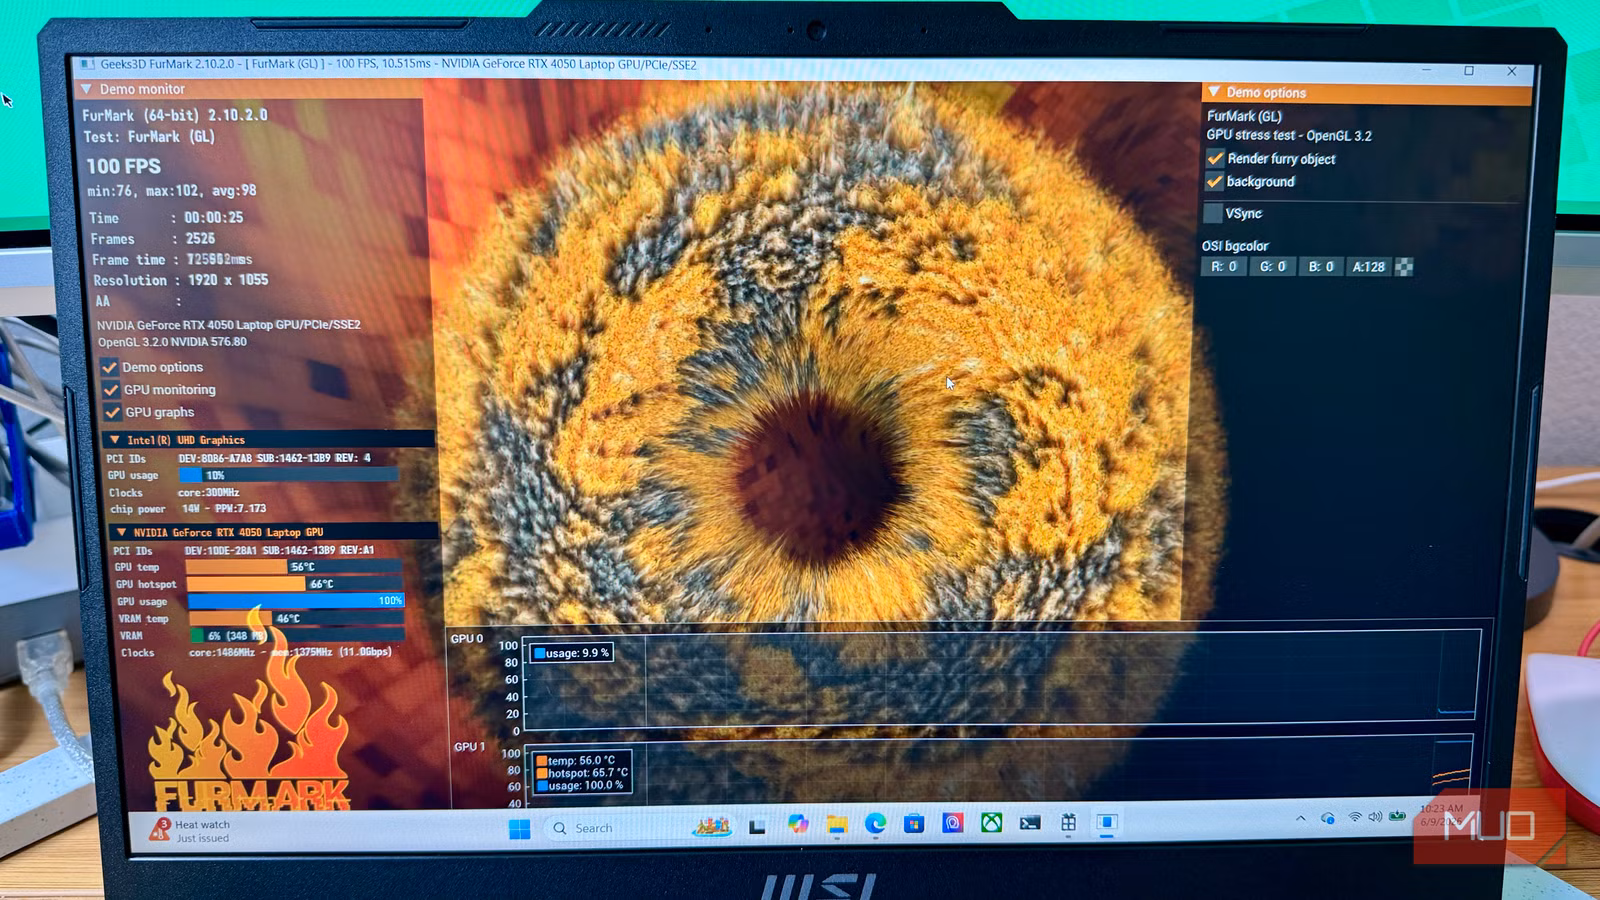This screenshot has width=1600, height=900.
Task: Click the FurMark (64-bit) 2.10.2.0 heading
Action: click(175, 115)
